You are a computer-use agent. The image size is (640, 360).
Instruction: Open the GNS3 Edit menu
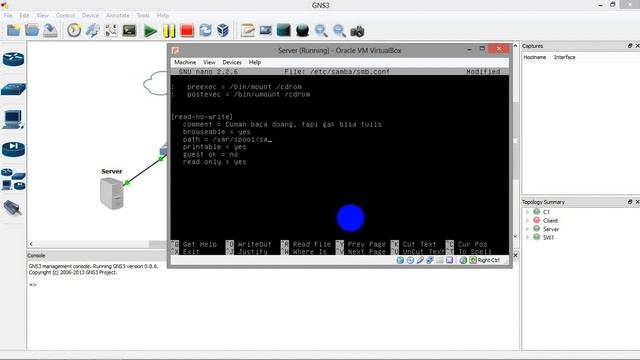(x=24, y=15)
